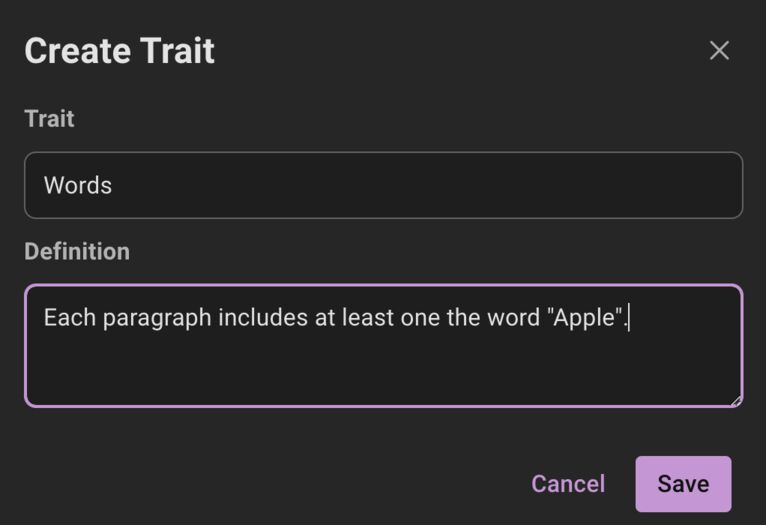Cancel trait creation
Screen dimensions: 766x525
[568, 484]
